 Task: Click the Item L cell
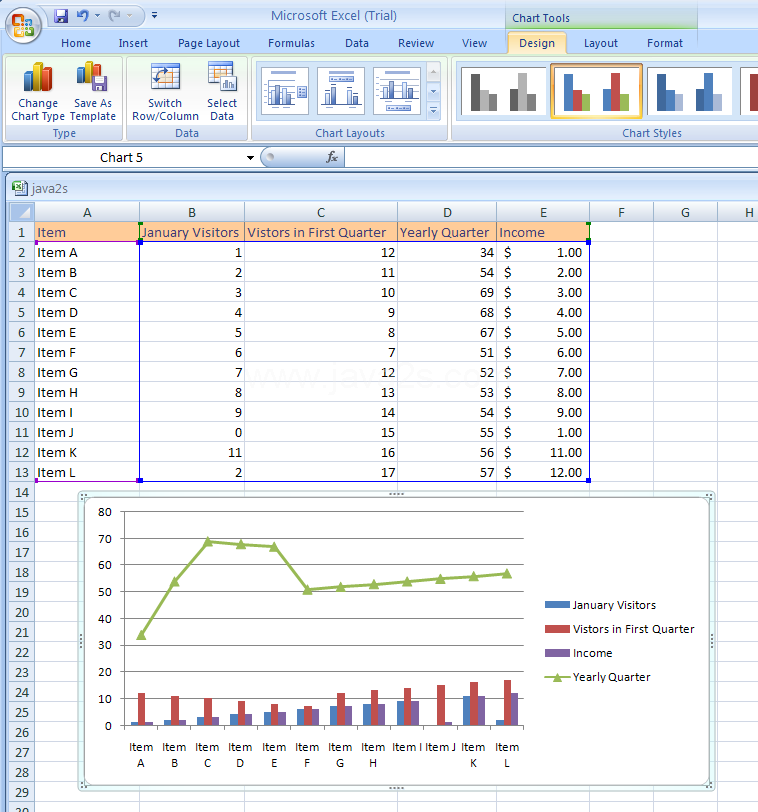(87, 472)
